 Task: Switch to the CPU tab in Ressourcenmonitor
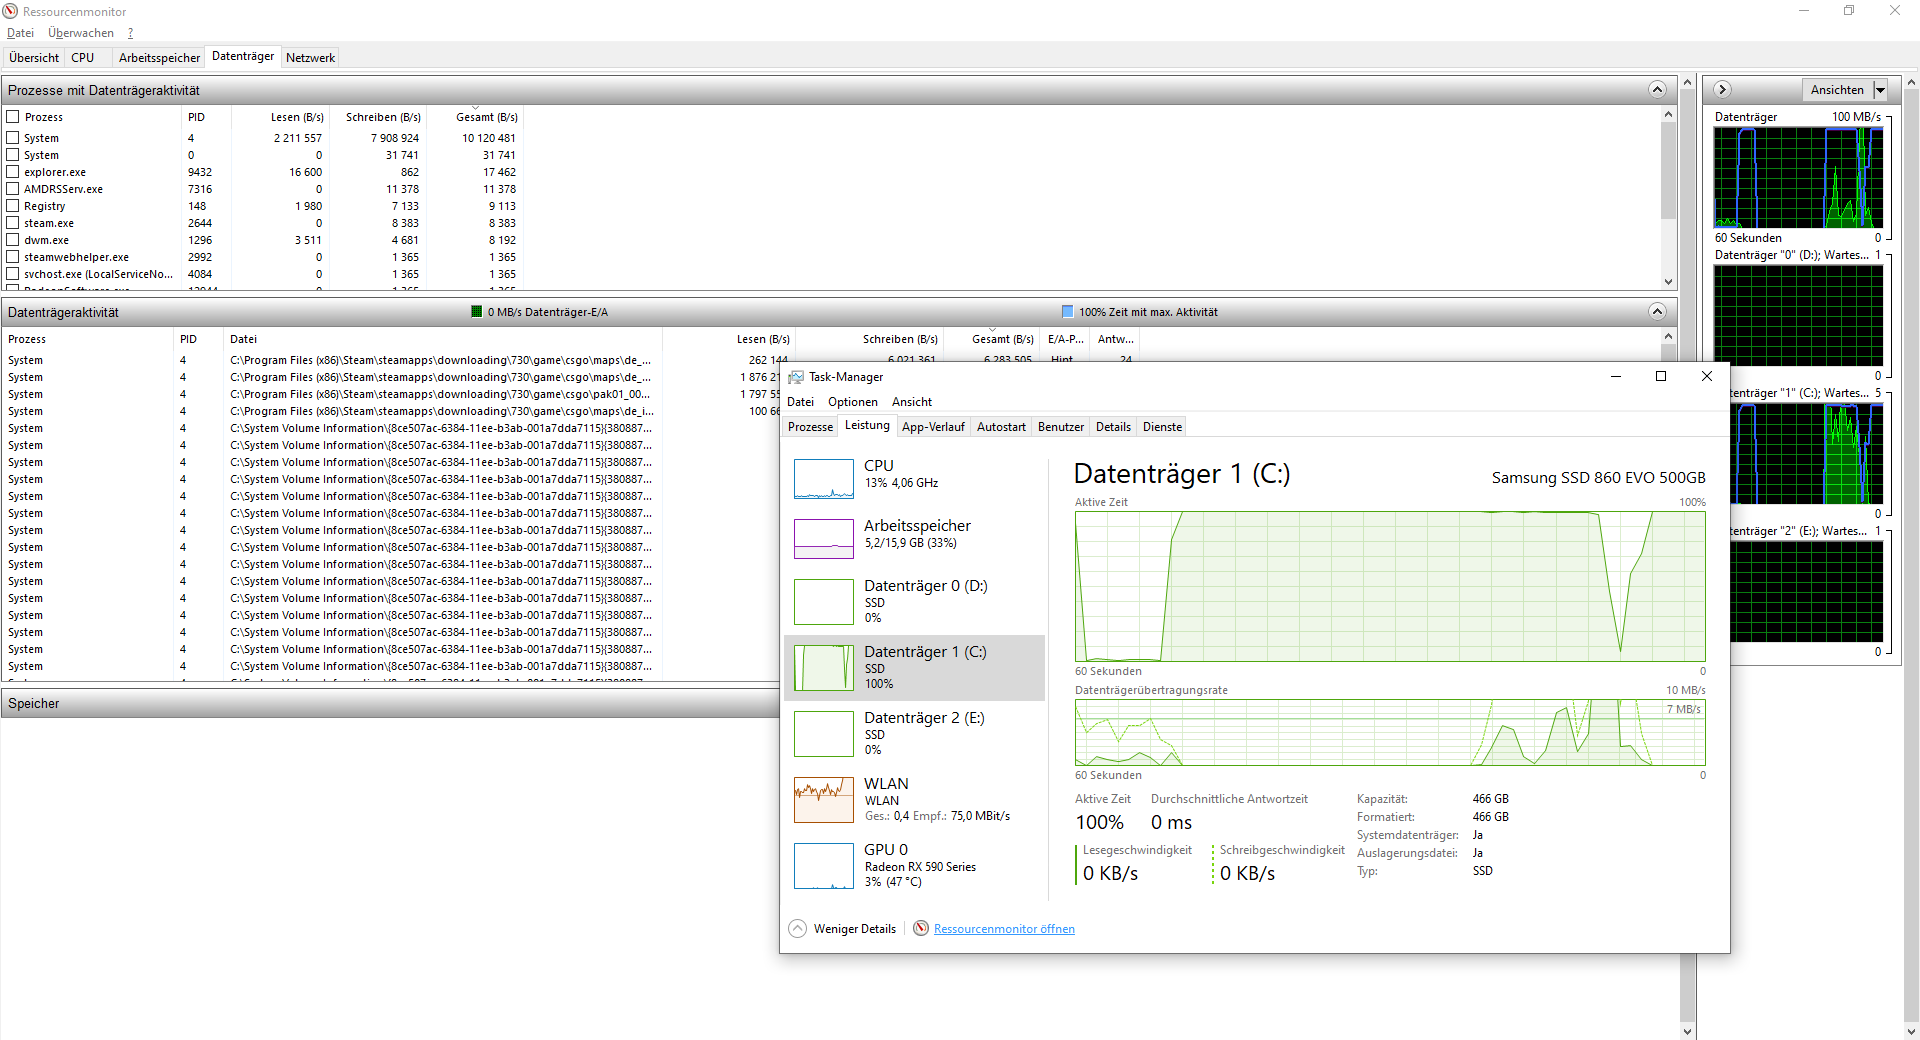point(83,58)
